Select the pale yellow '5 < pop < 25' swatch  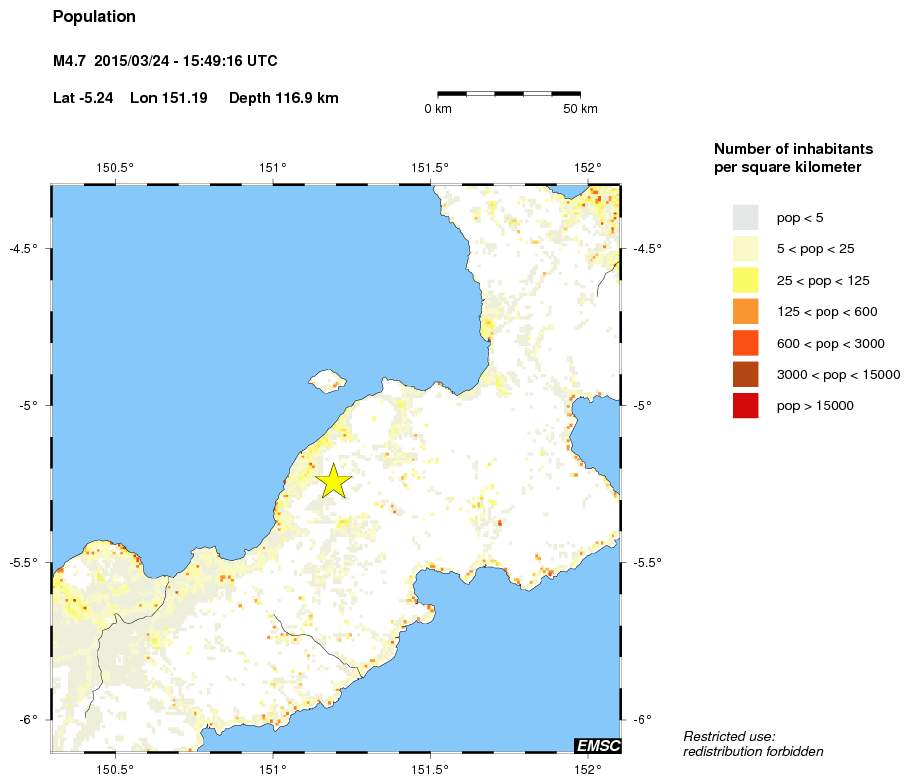[746, 248]
